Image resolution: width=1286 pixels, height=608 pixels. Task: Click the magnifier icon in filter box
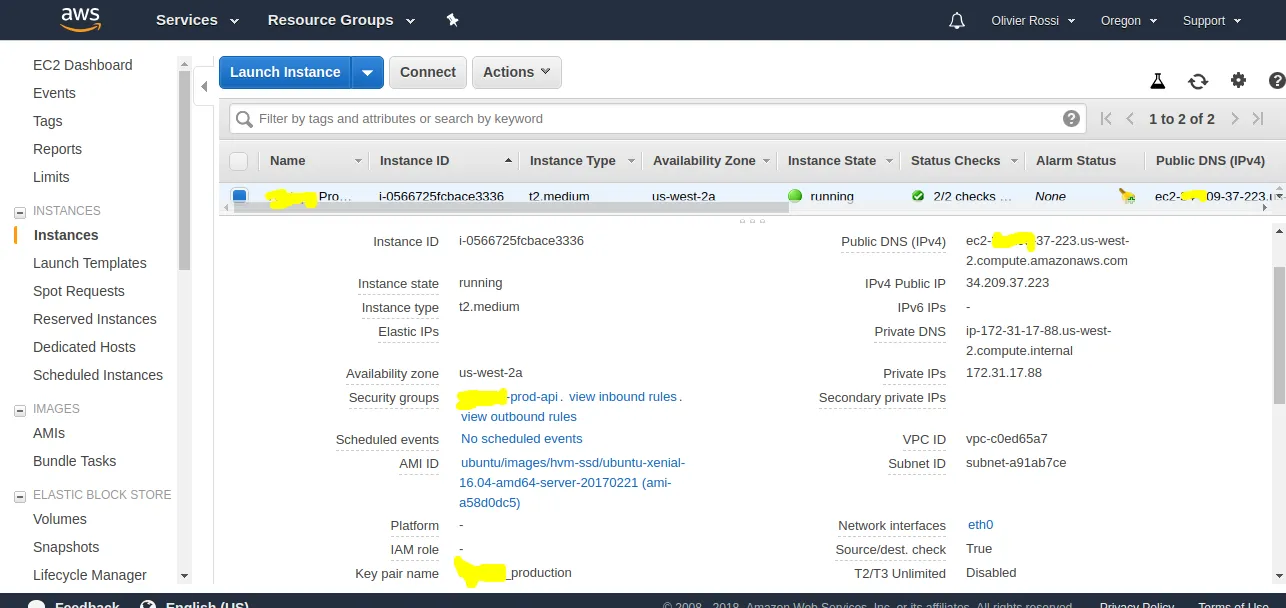(244, 119)
